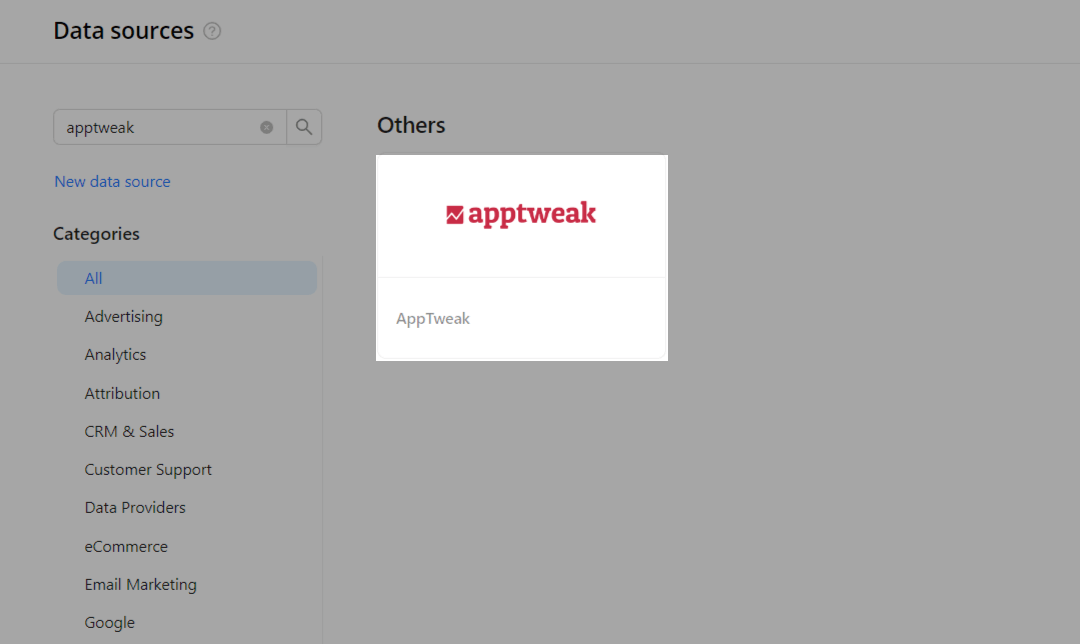Create a New data source

112,181
